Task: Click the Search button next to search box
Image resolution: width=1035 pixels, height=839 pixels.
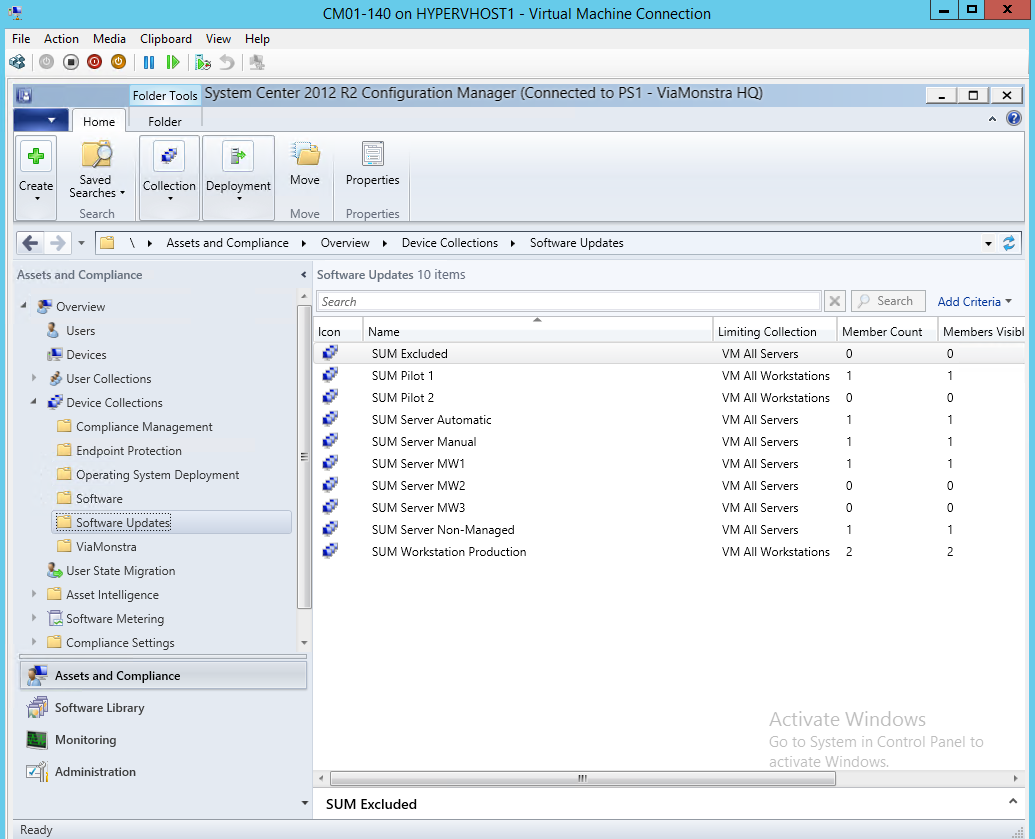Action: (x=885, y=301)
